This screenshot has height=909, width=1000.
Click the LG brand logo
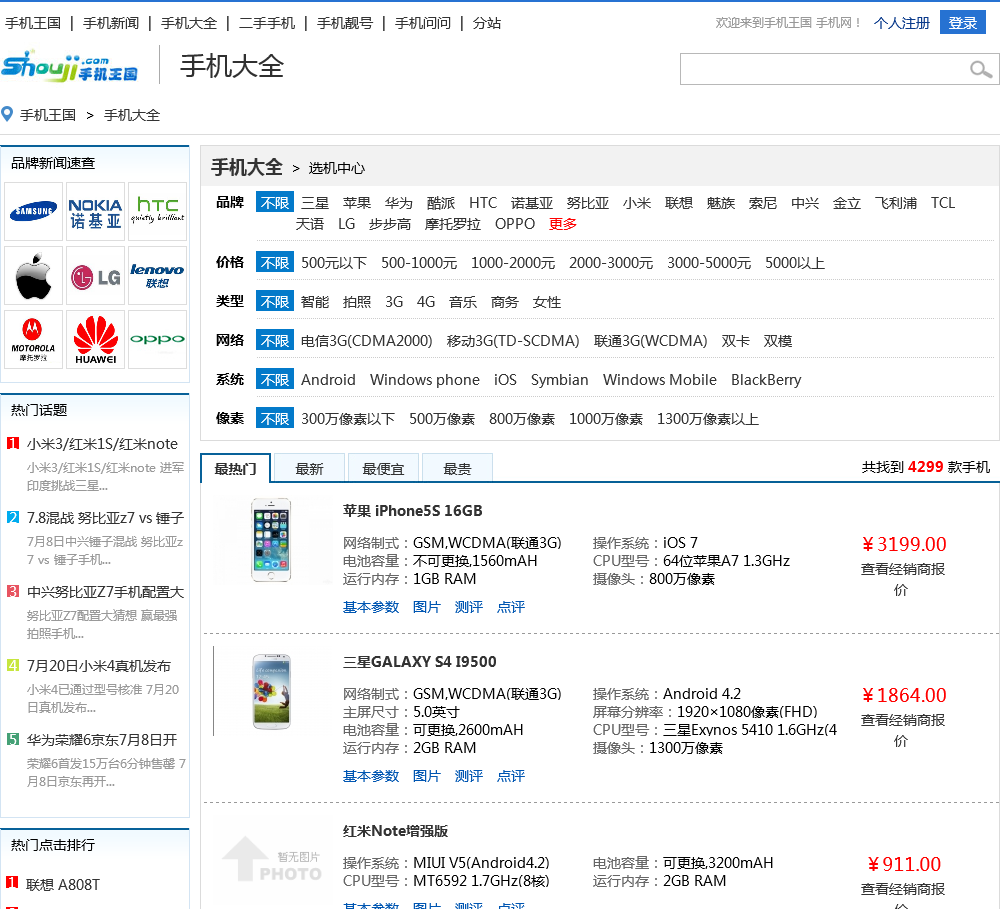pyautogui.click(x=95, y=276)
